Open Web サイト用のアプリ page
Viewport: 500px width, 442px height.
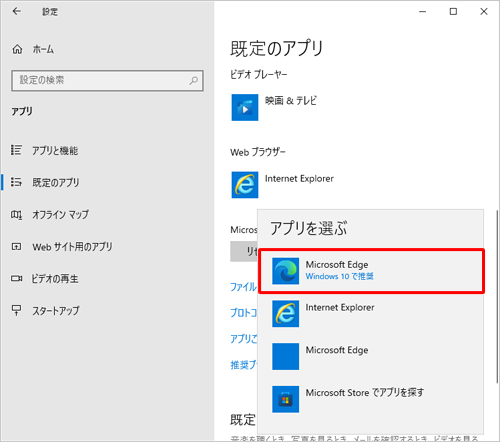[72, 247]
